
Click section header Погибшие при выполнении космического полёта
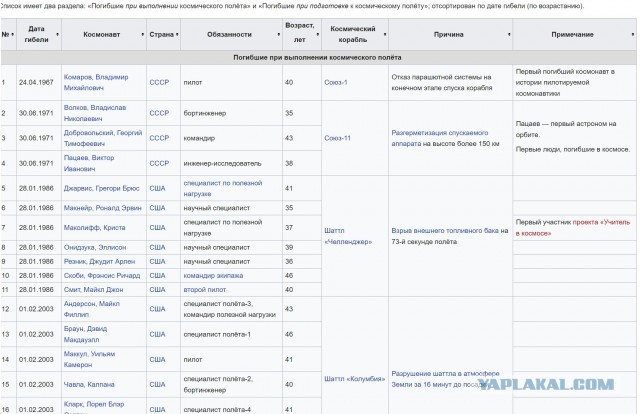click(x=317, y=58)
